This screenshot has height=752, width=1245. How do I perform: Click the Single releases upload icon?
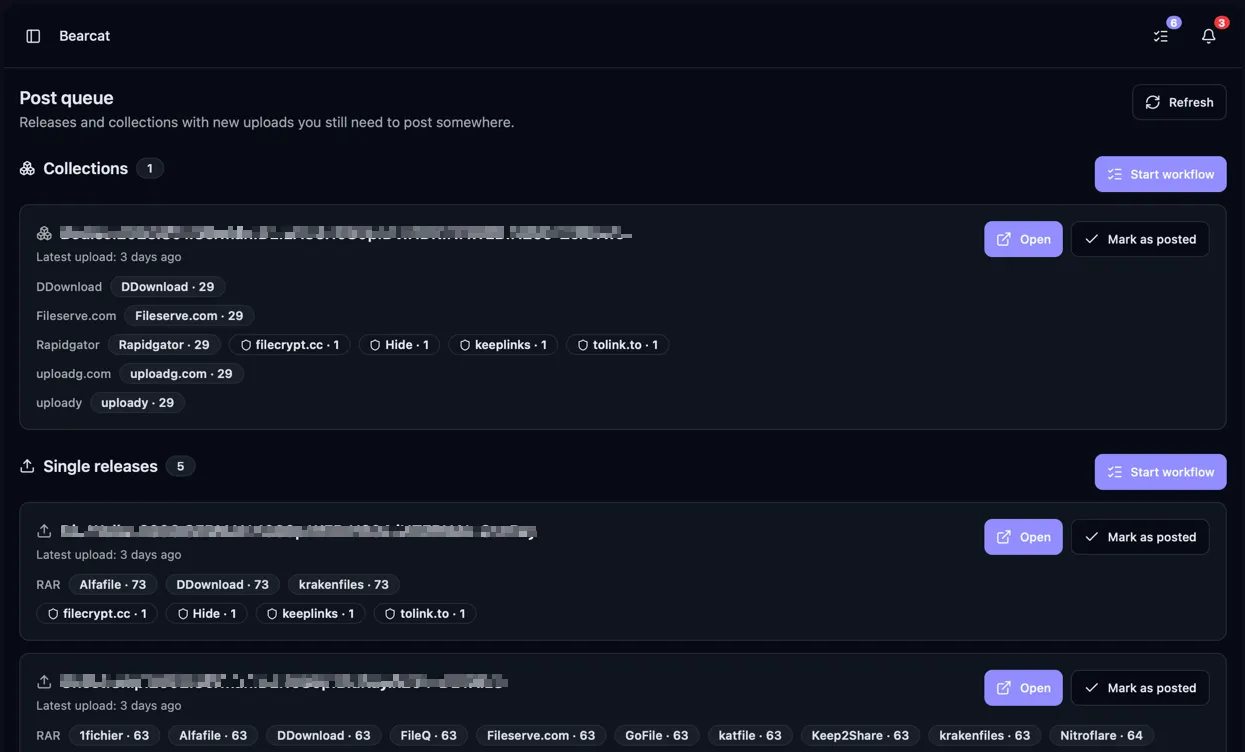pyautogui.click(x=27, y=466)
